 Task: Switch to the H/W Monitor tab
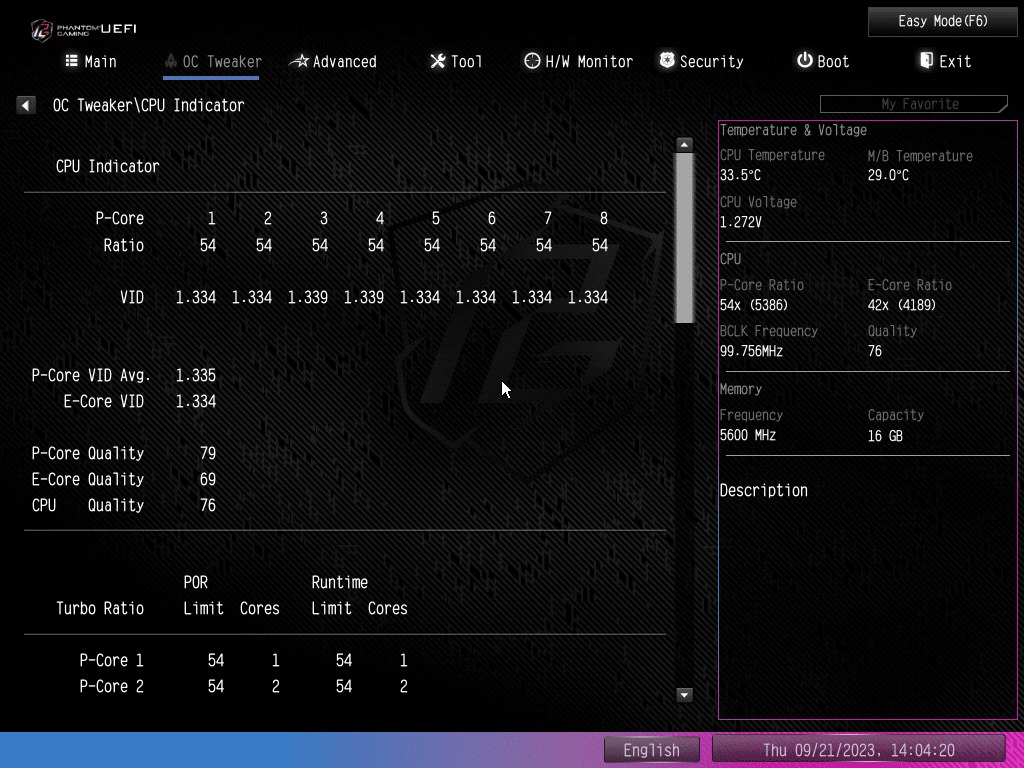(x=588, y=62)
